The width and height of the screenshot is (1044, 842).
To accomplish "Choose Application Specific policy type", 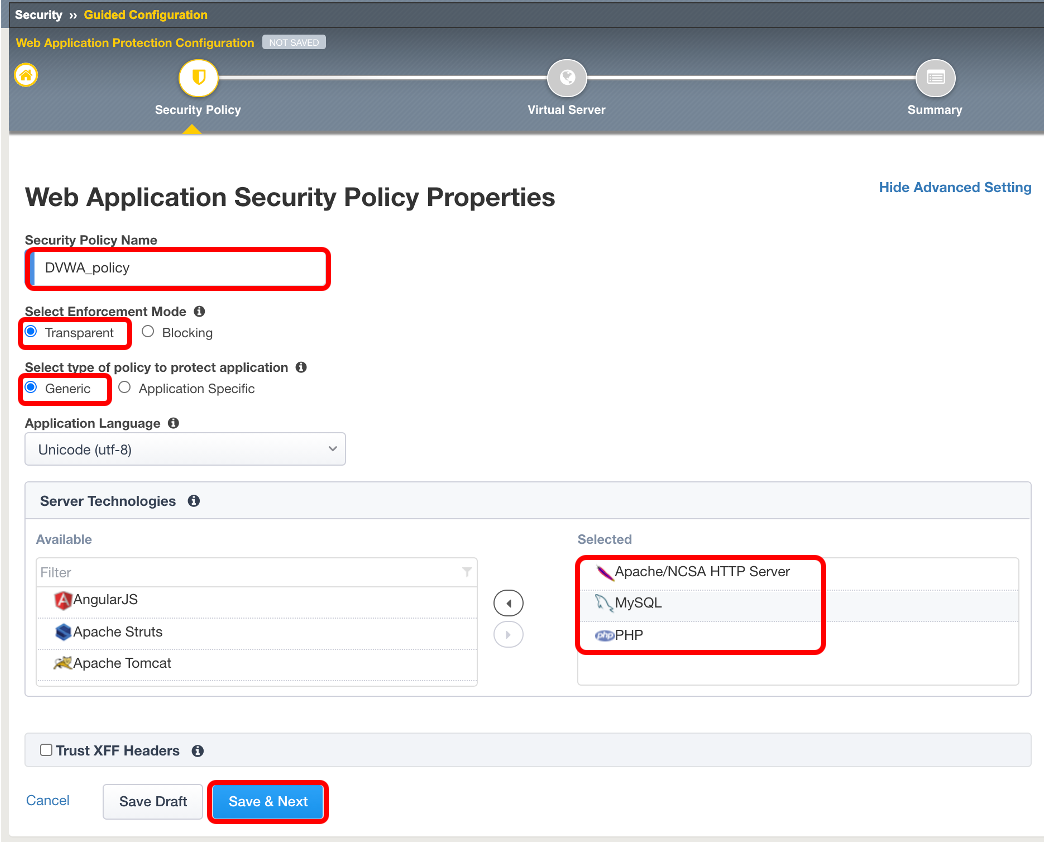I will click(x=125, y=387).
